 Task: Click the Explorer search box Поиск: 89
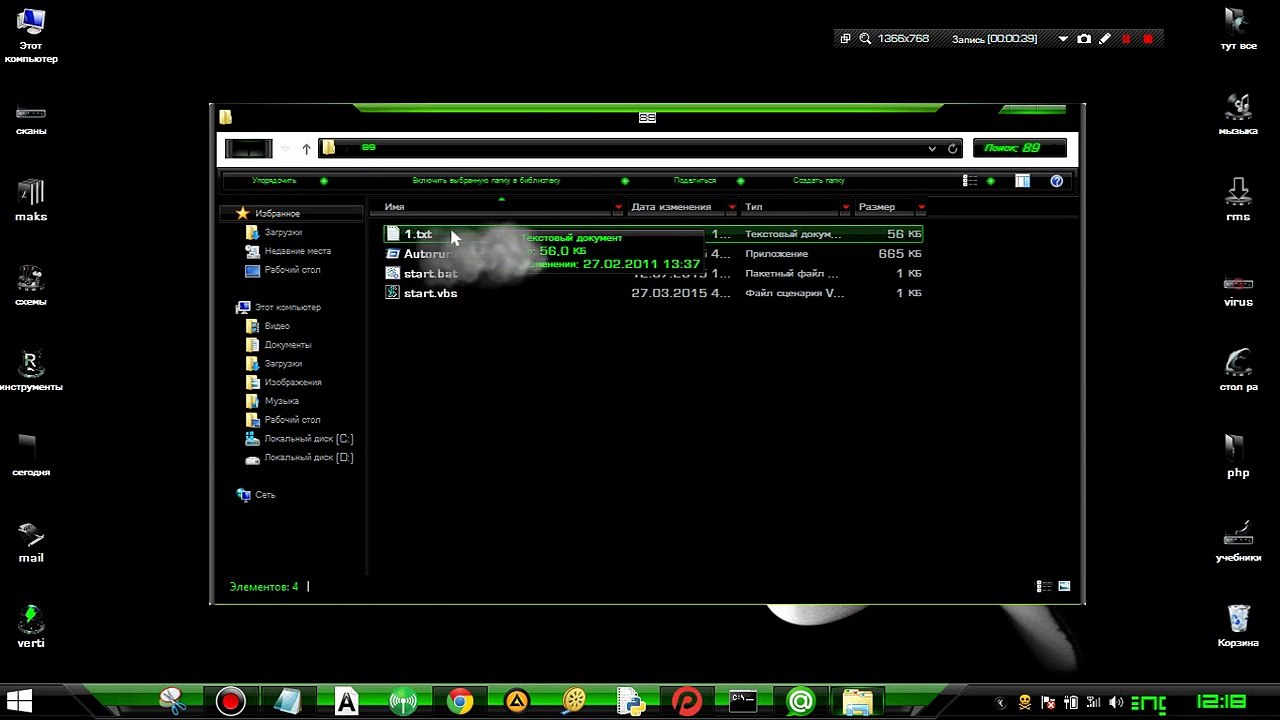(x=1019, y=148)
